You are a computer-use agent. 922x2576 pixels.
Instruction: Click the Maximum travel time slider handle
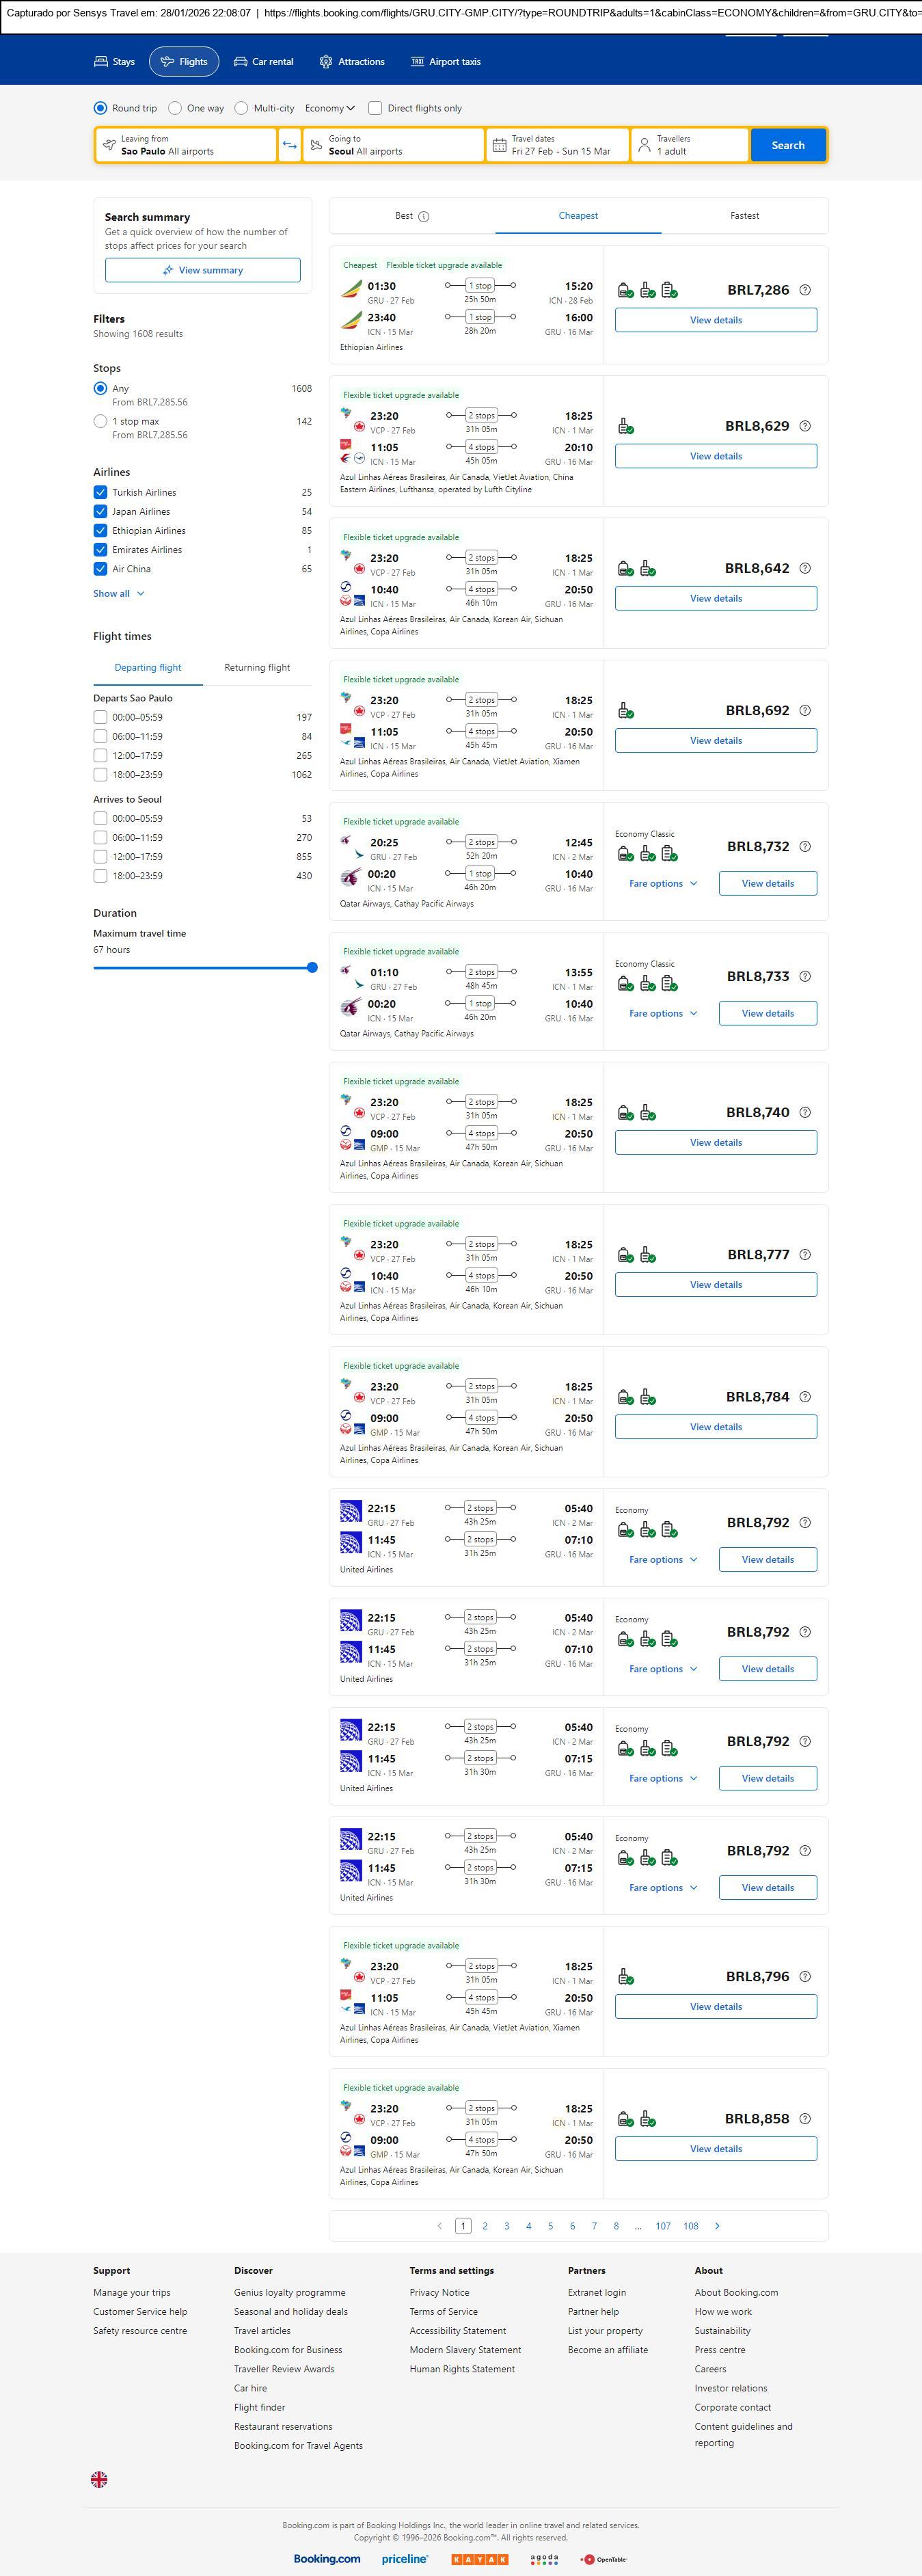click(312, 967)
